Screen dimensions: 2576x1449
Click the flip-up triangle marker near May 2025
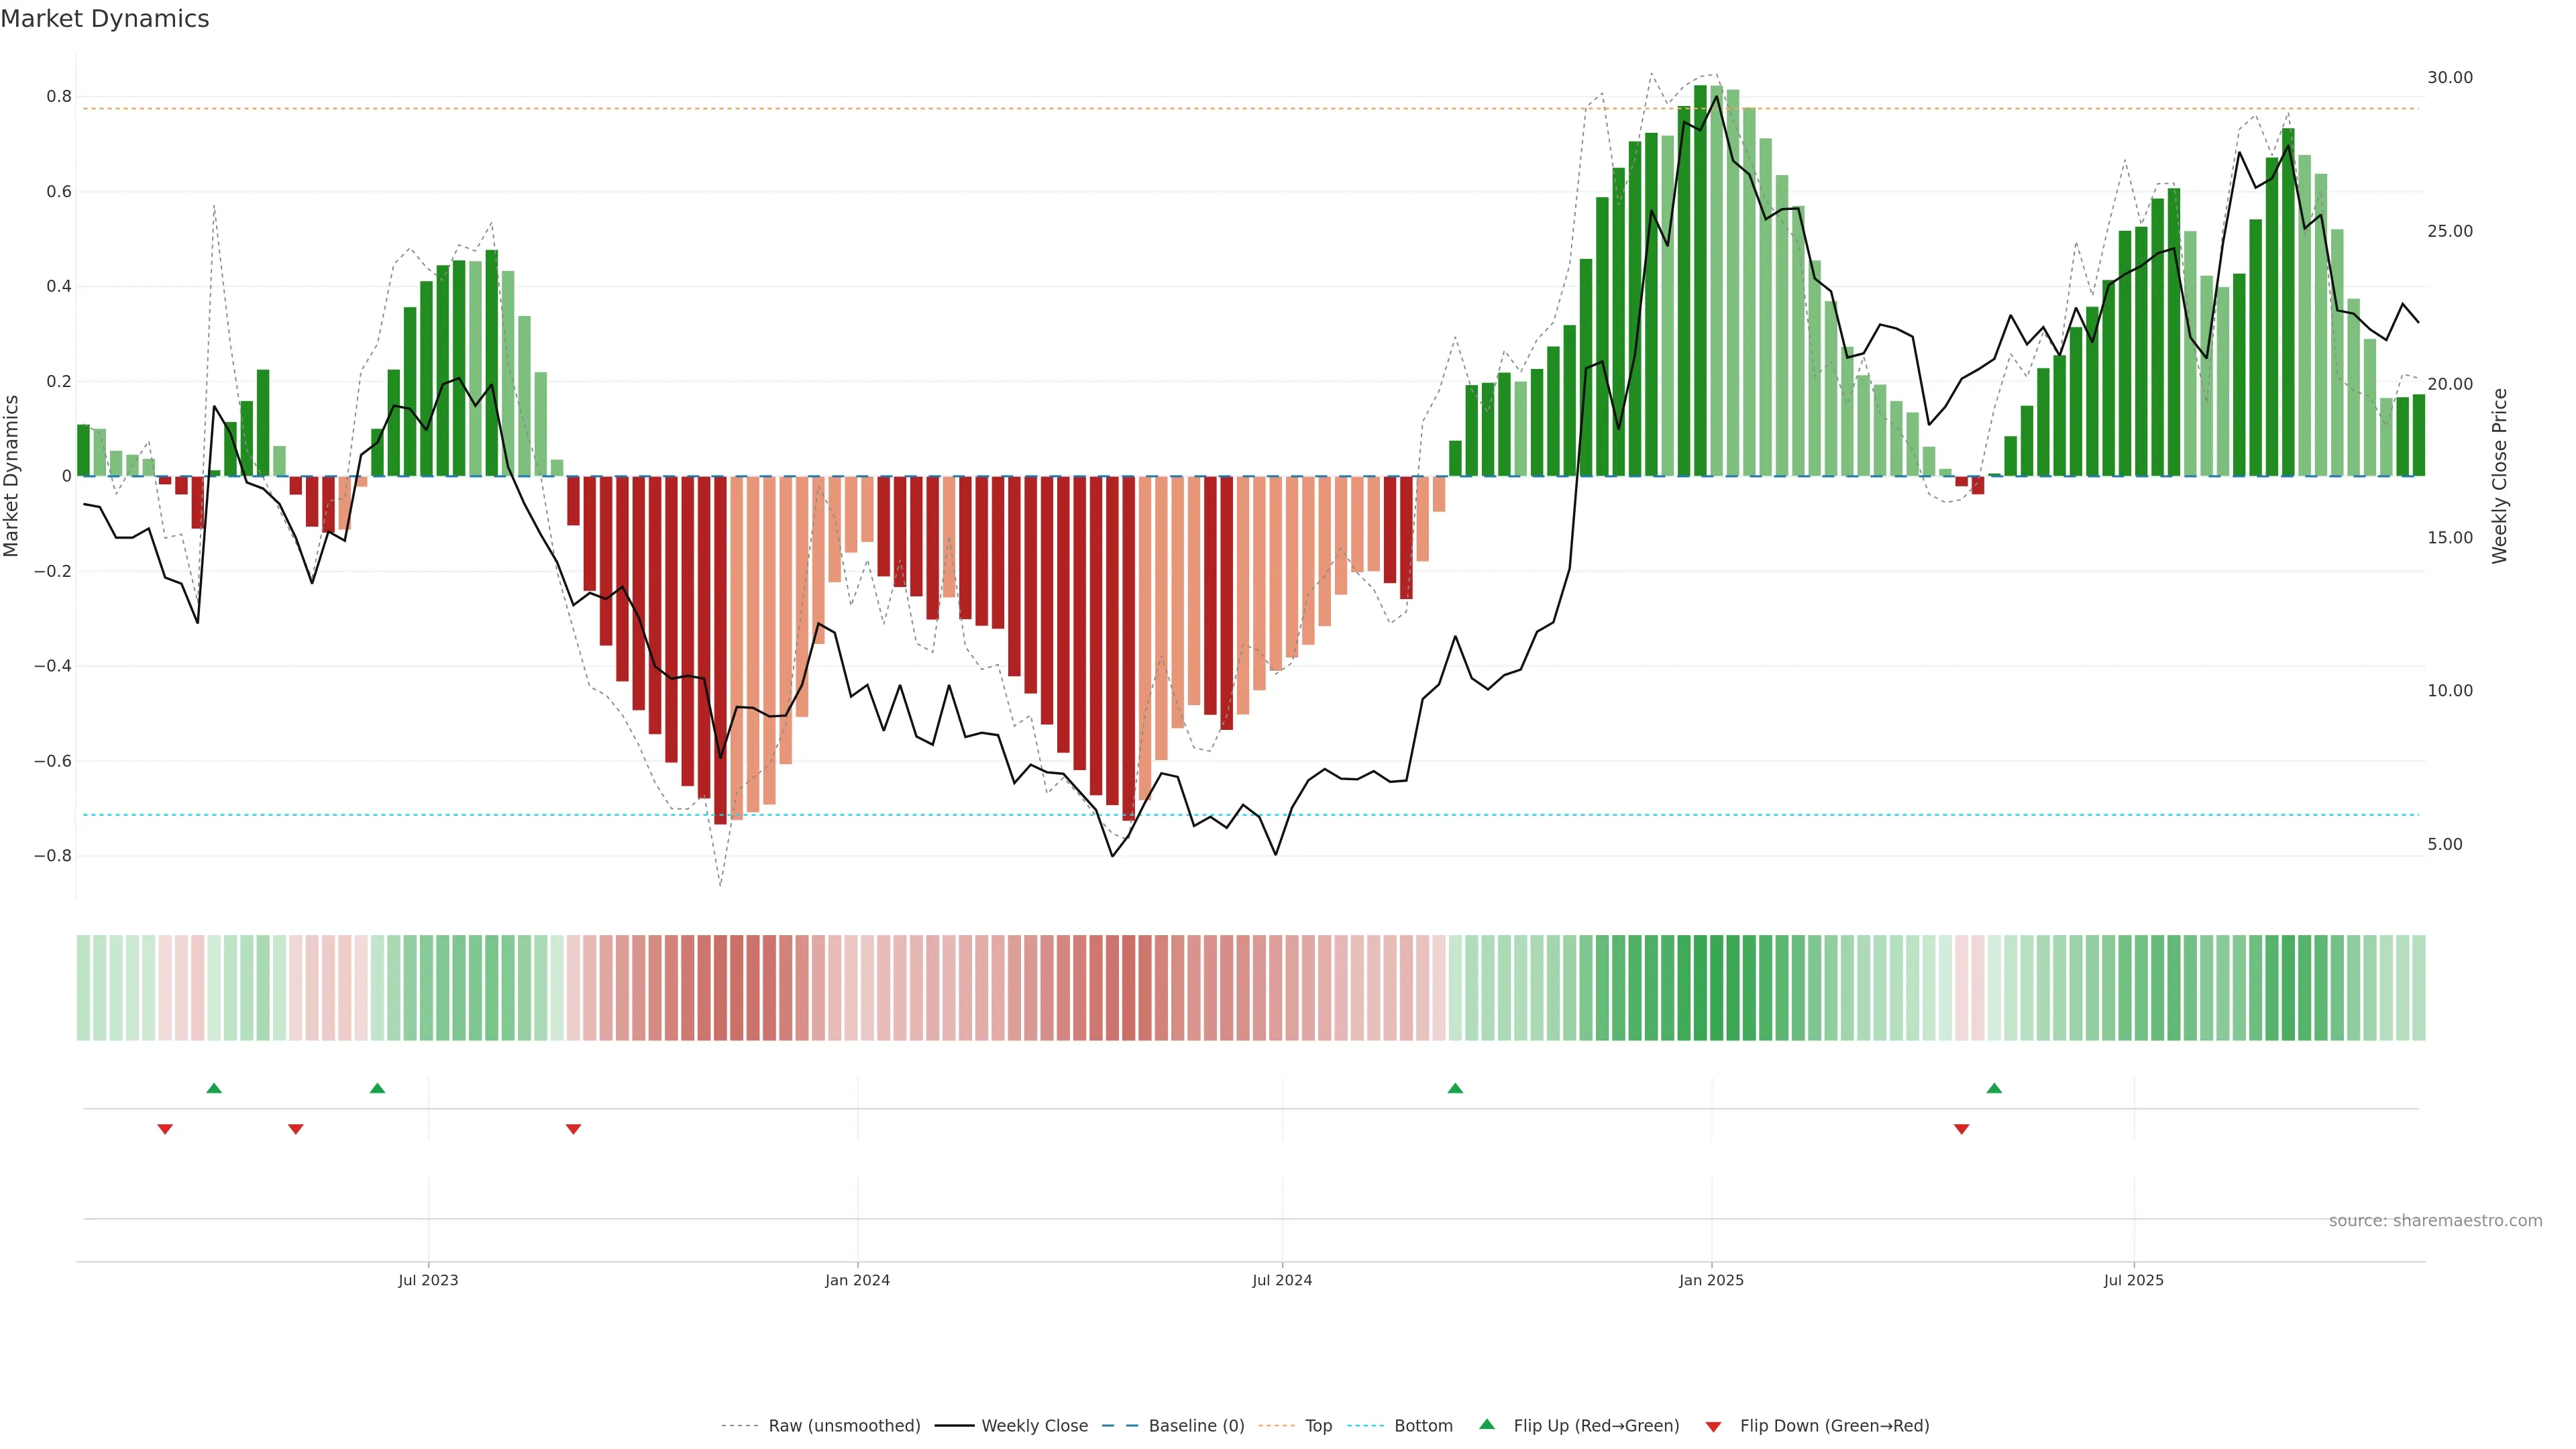tap(1994, 1088)
